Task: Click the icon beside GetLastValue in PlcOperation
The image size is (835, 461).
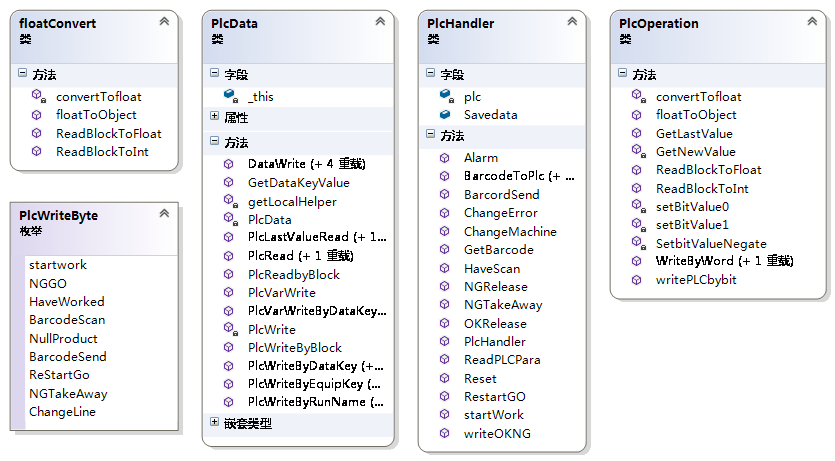Action: coord(637,133)
